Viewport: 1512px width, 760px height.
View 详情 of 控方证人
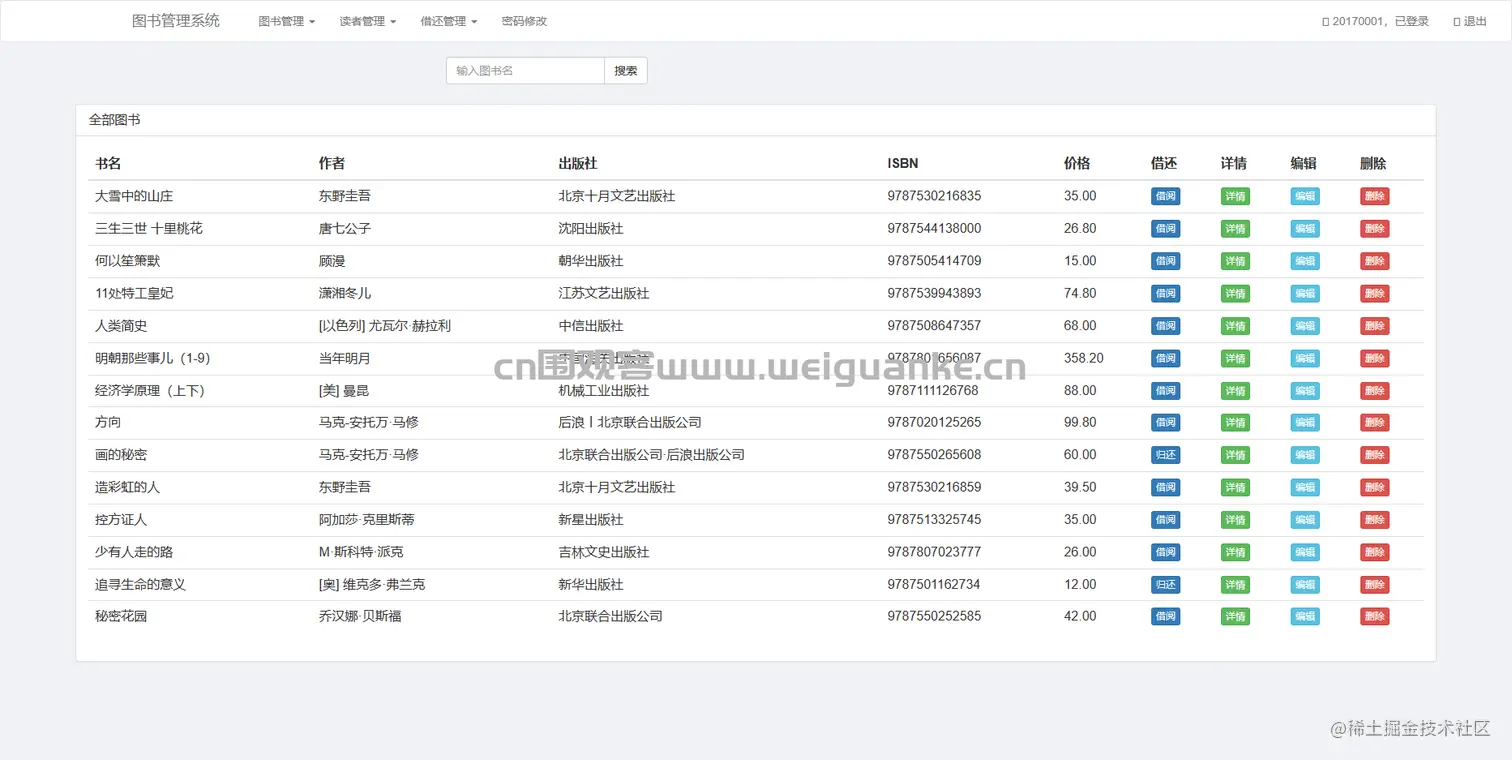coord(1235,520)
